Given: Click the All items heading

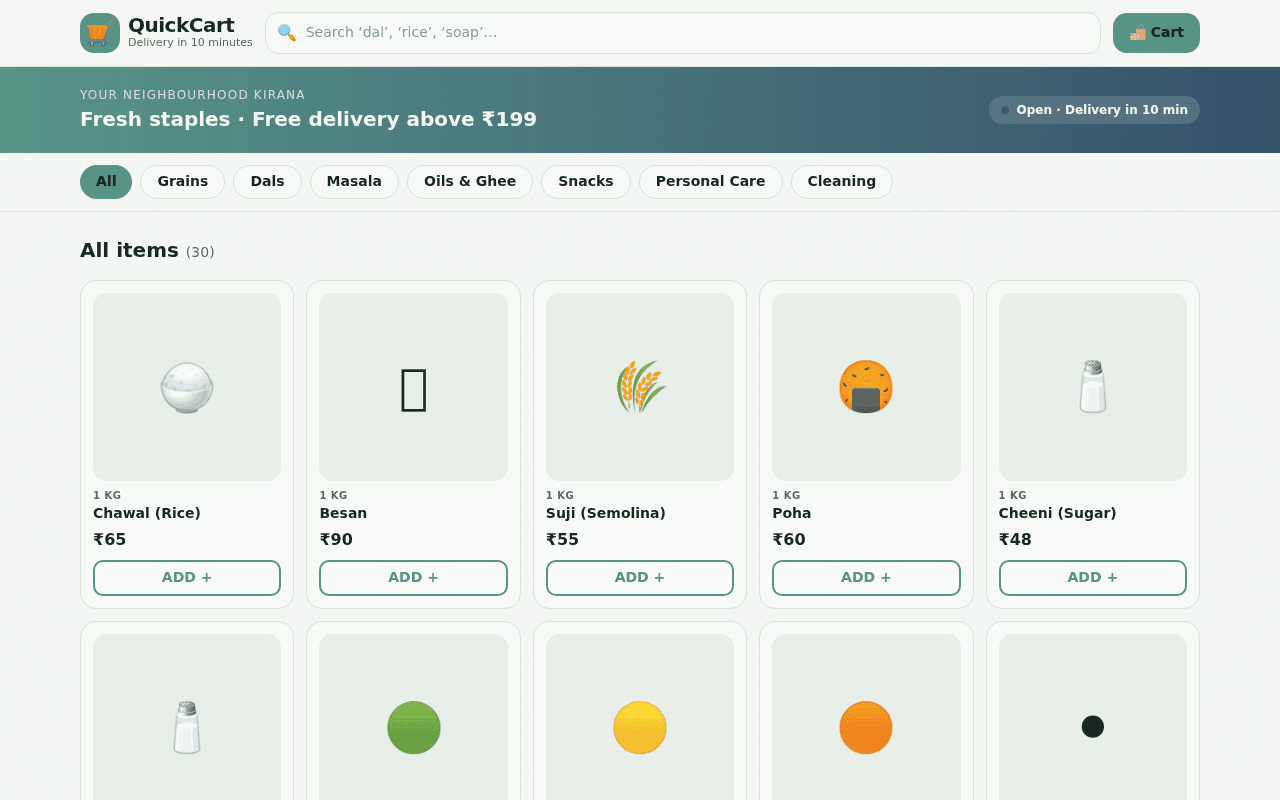Looking at the screenshot, I should [129, 250].
